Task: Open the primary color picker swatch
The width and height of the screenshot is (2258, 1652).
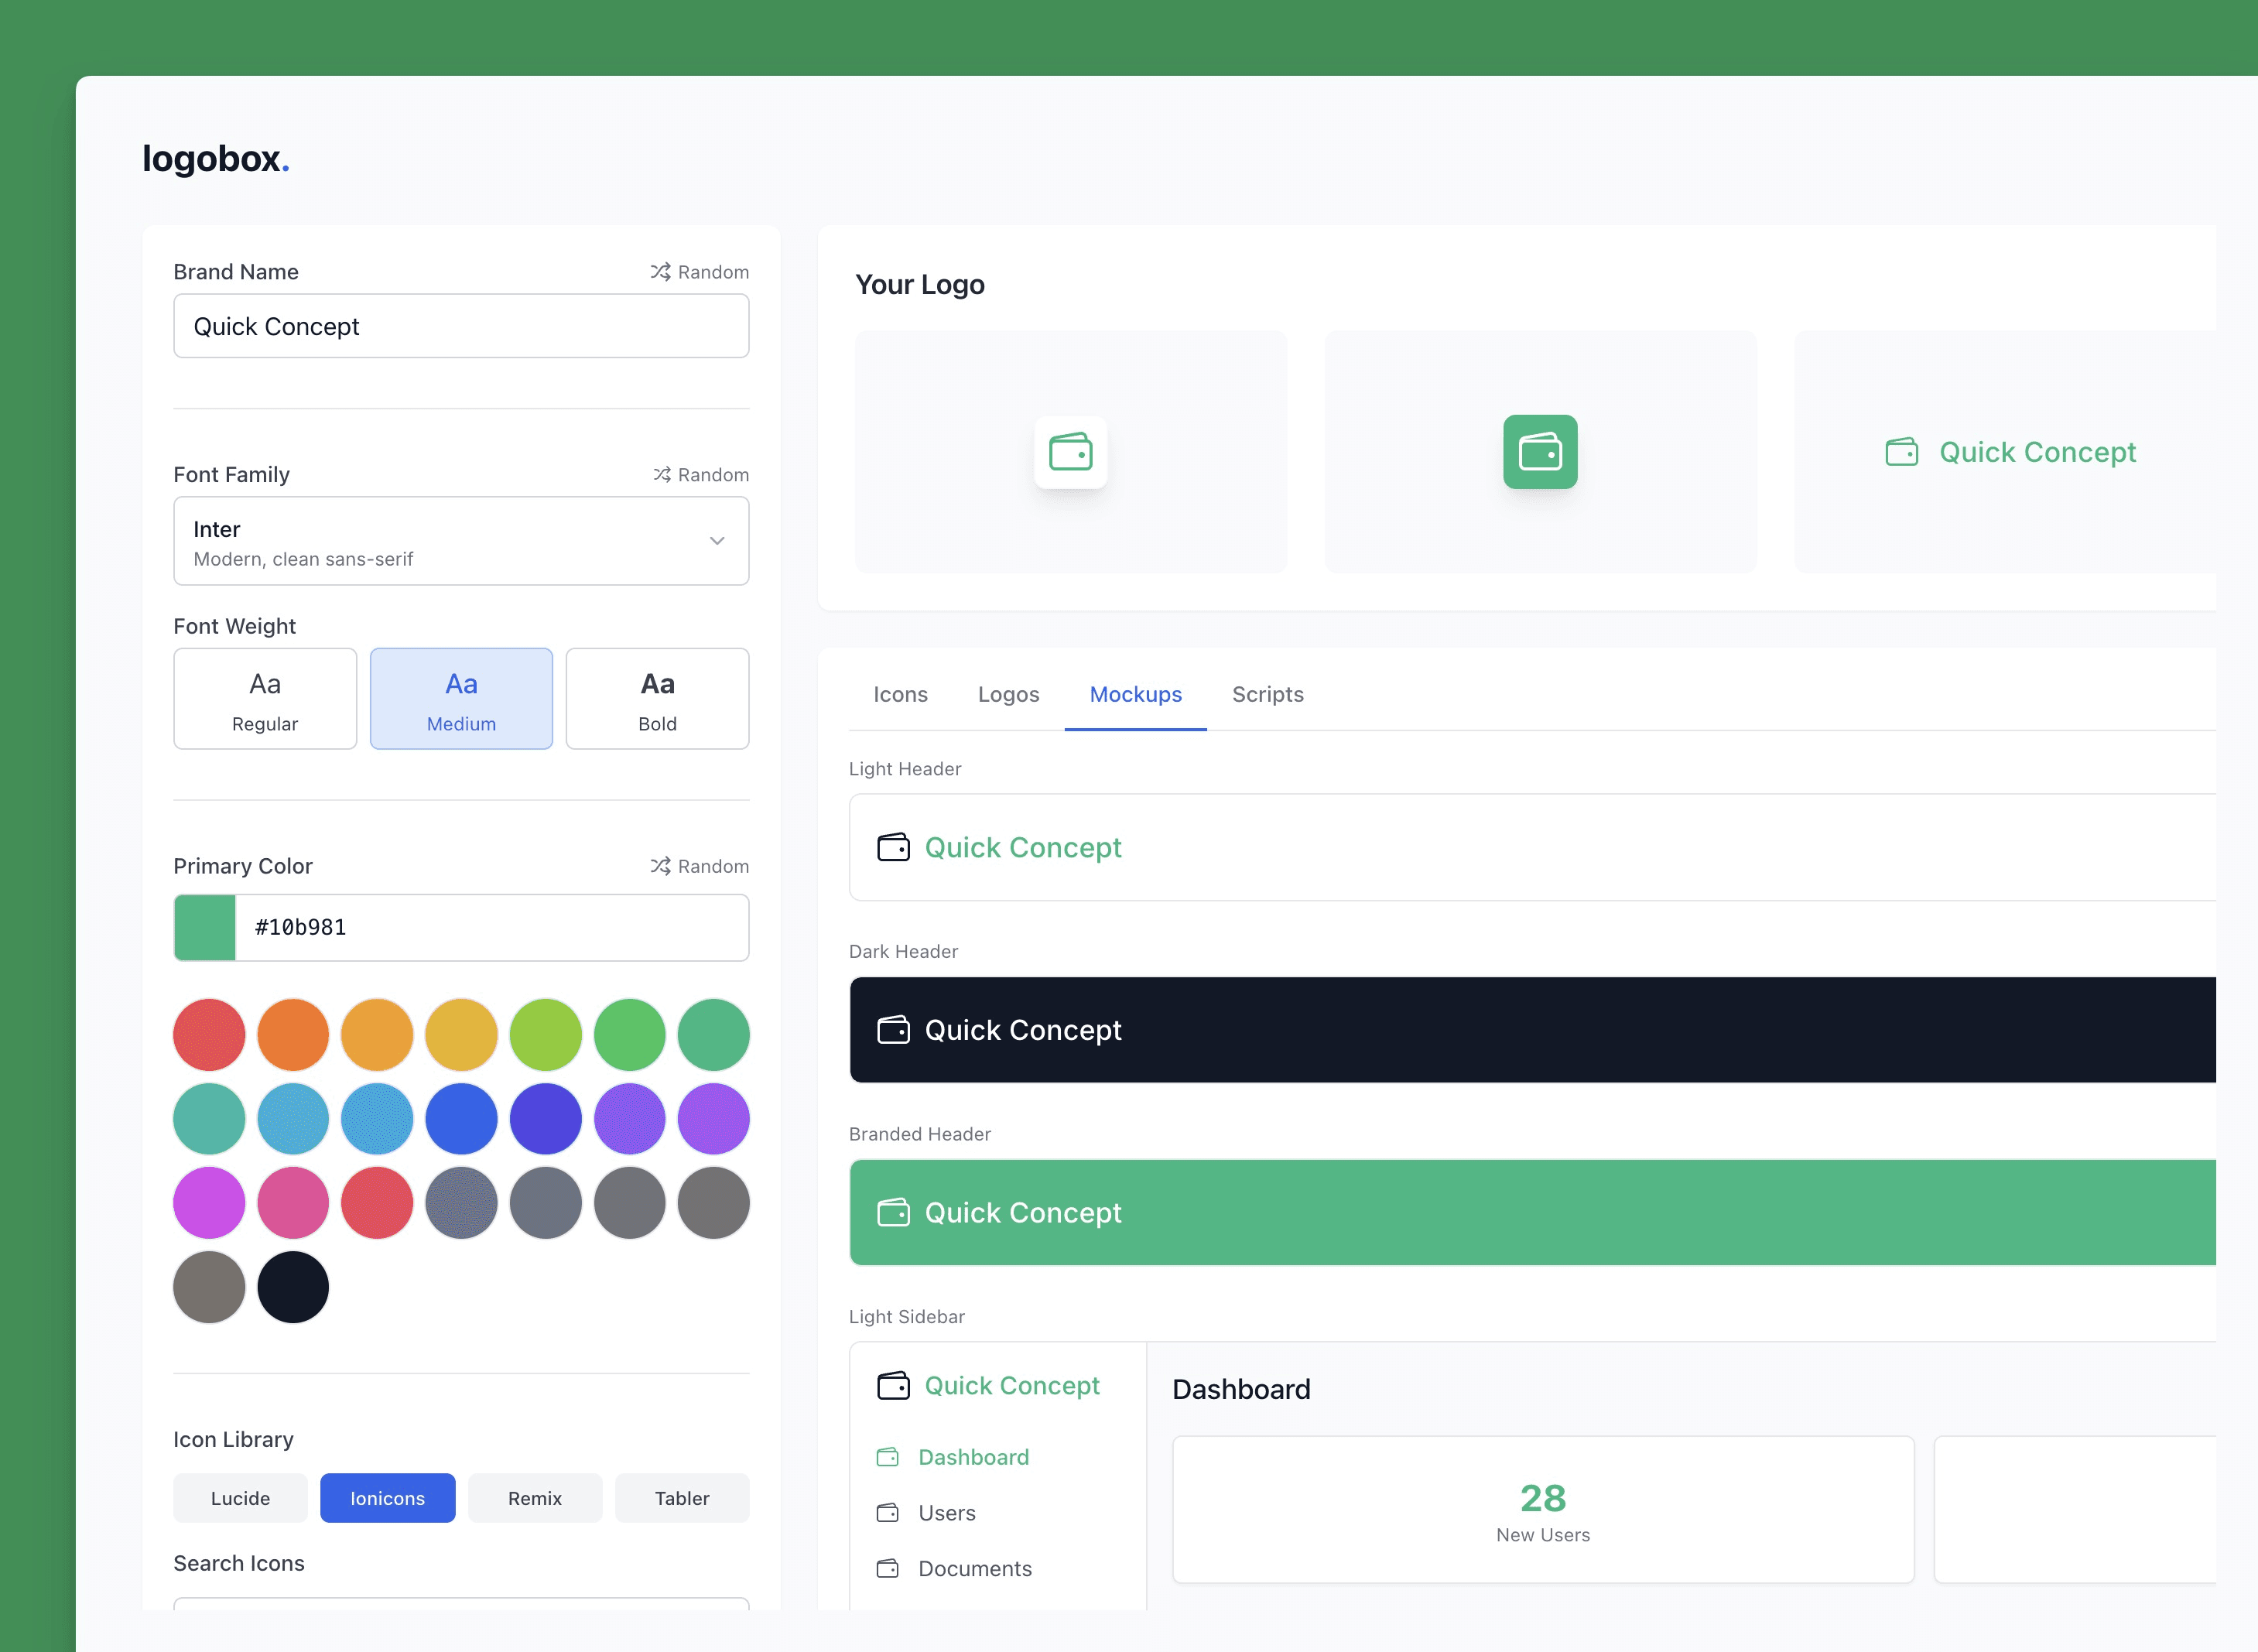Action: (205, 928)
